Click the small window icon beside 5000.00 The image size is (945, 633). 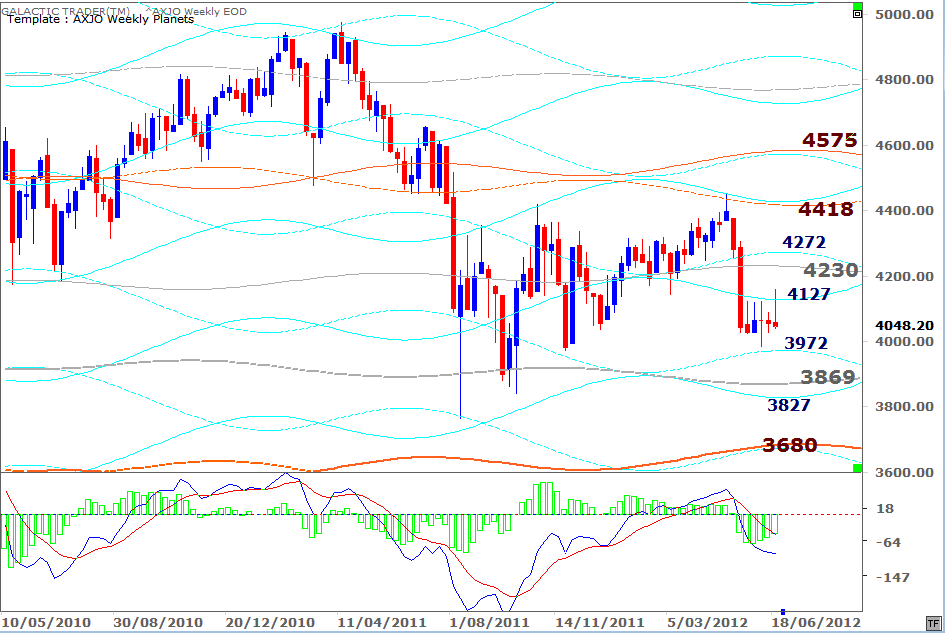858,14
